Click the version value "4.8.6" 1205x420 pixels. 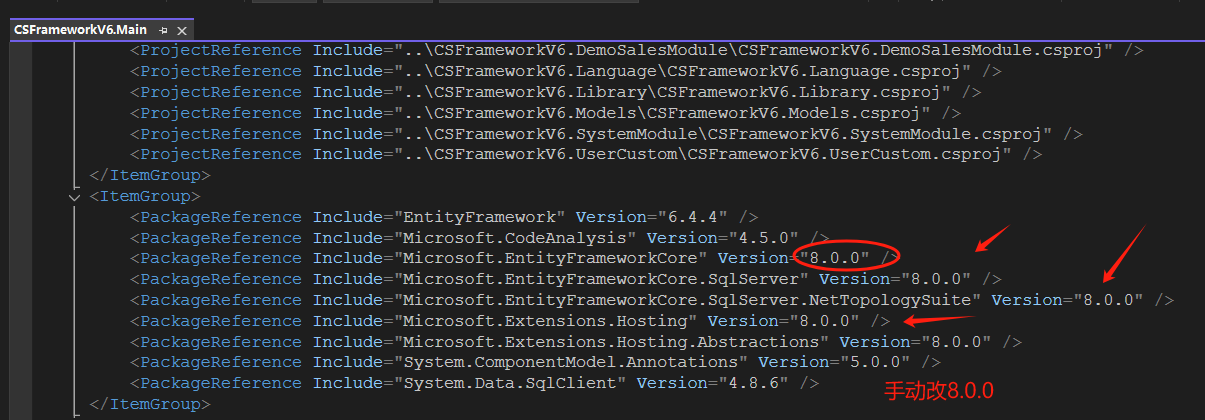(x=756, y=383)
